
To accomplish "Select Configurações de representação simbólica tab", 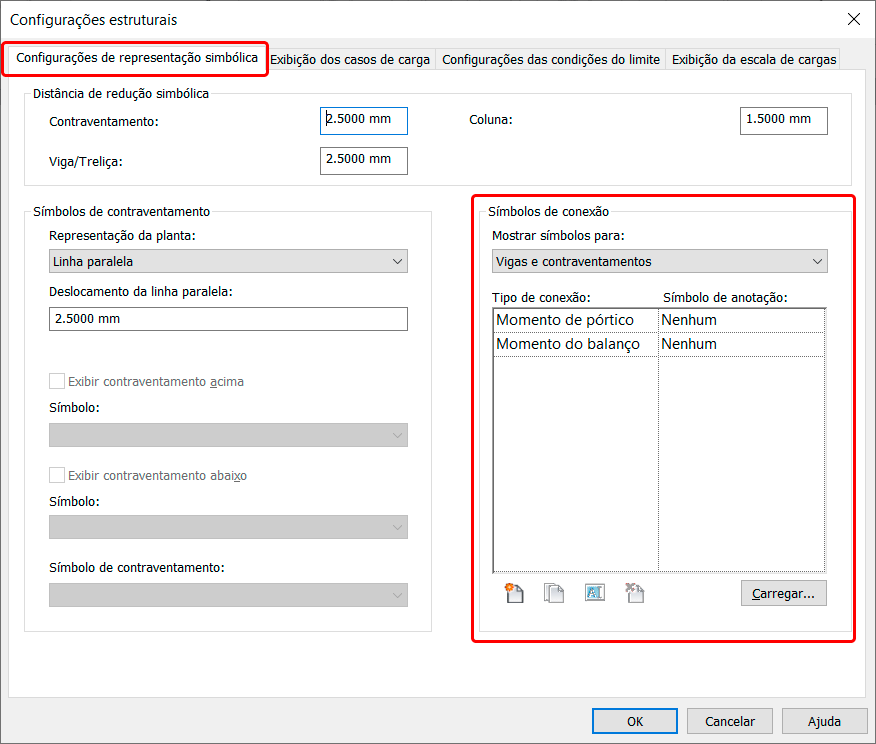I will pos(134,59).
